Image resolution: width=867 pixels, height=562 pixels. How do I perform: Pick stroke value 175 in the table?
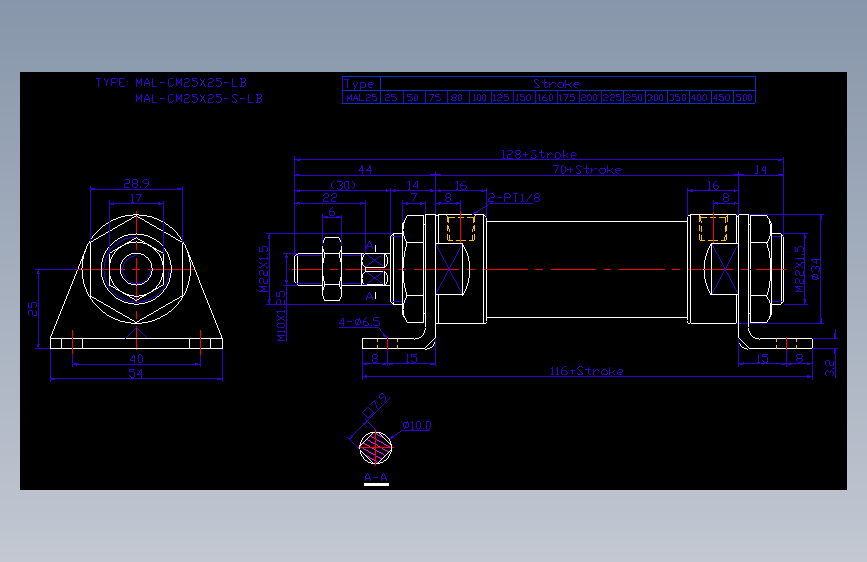tap(567, 98)
